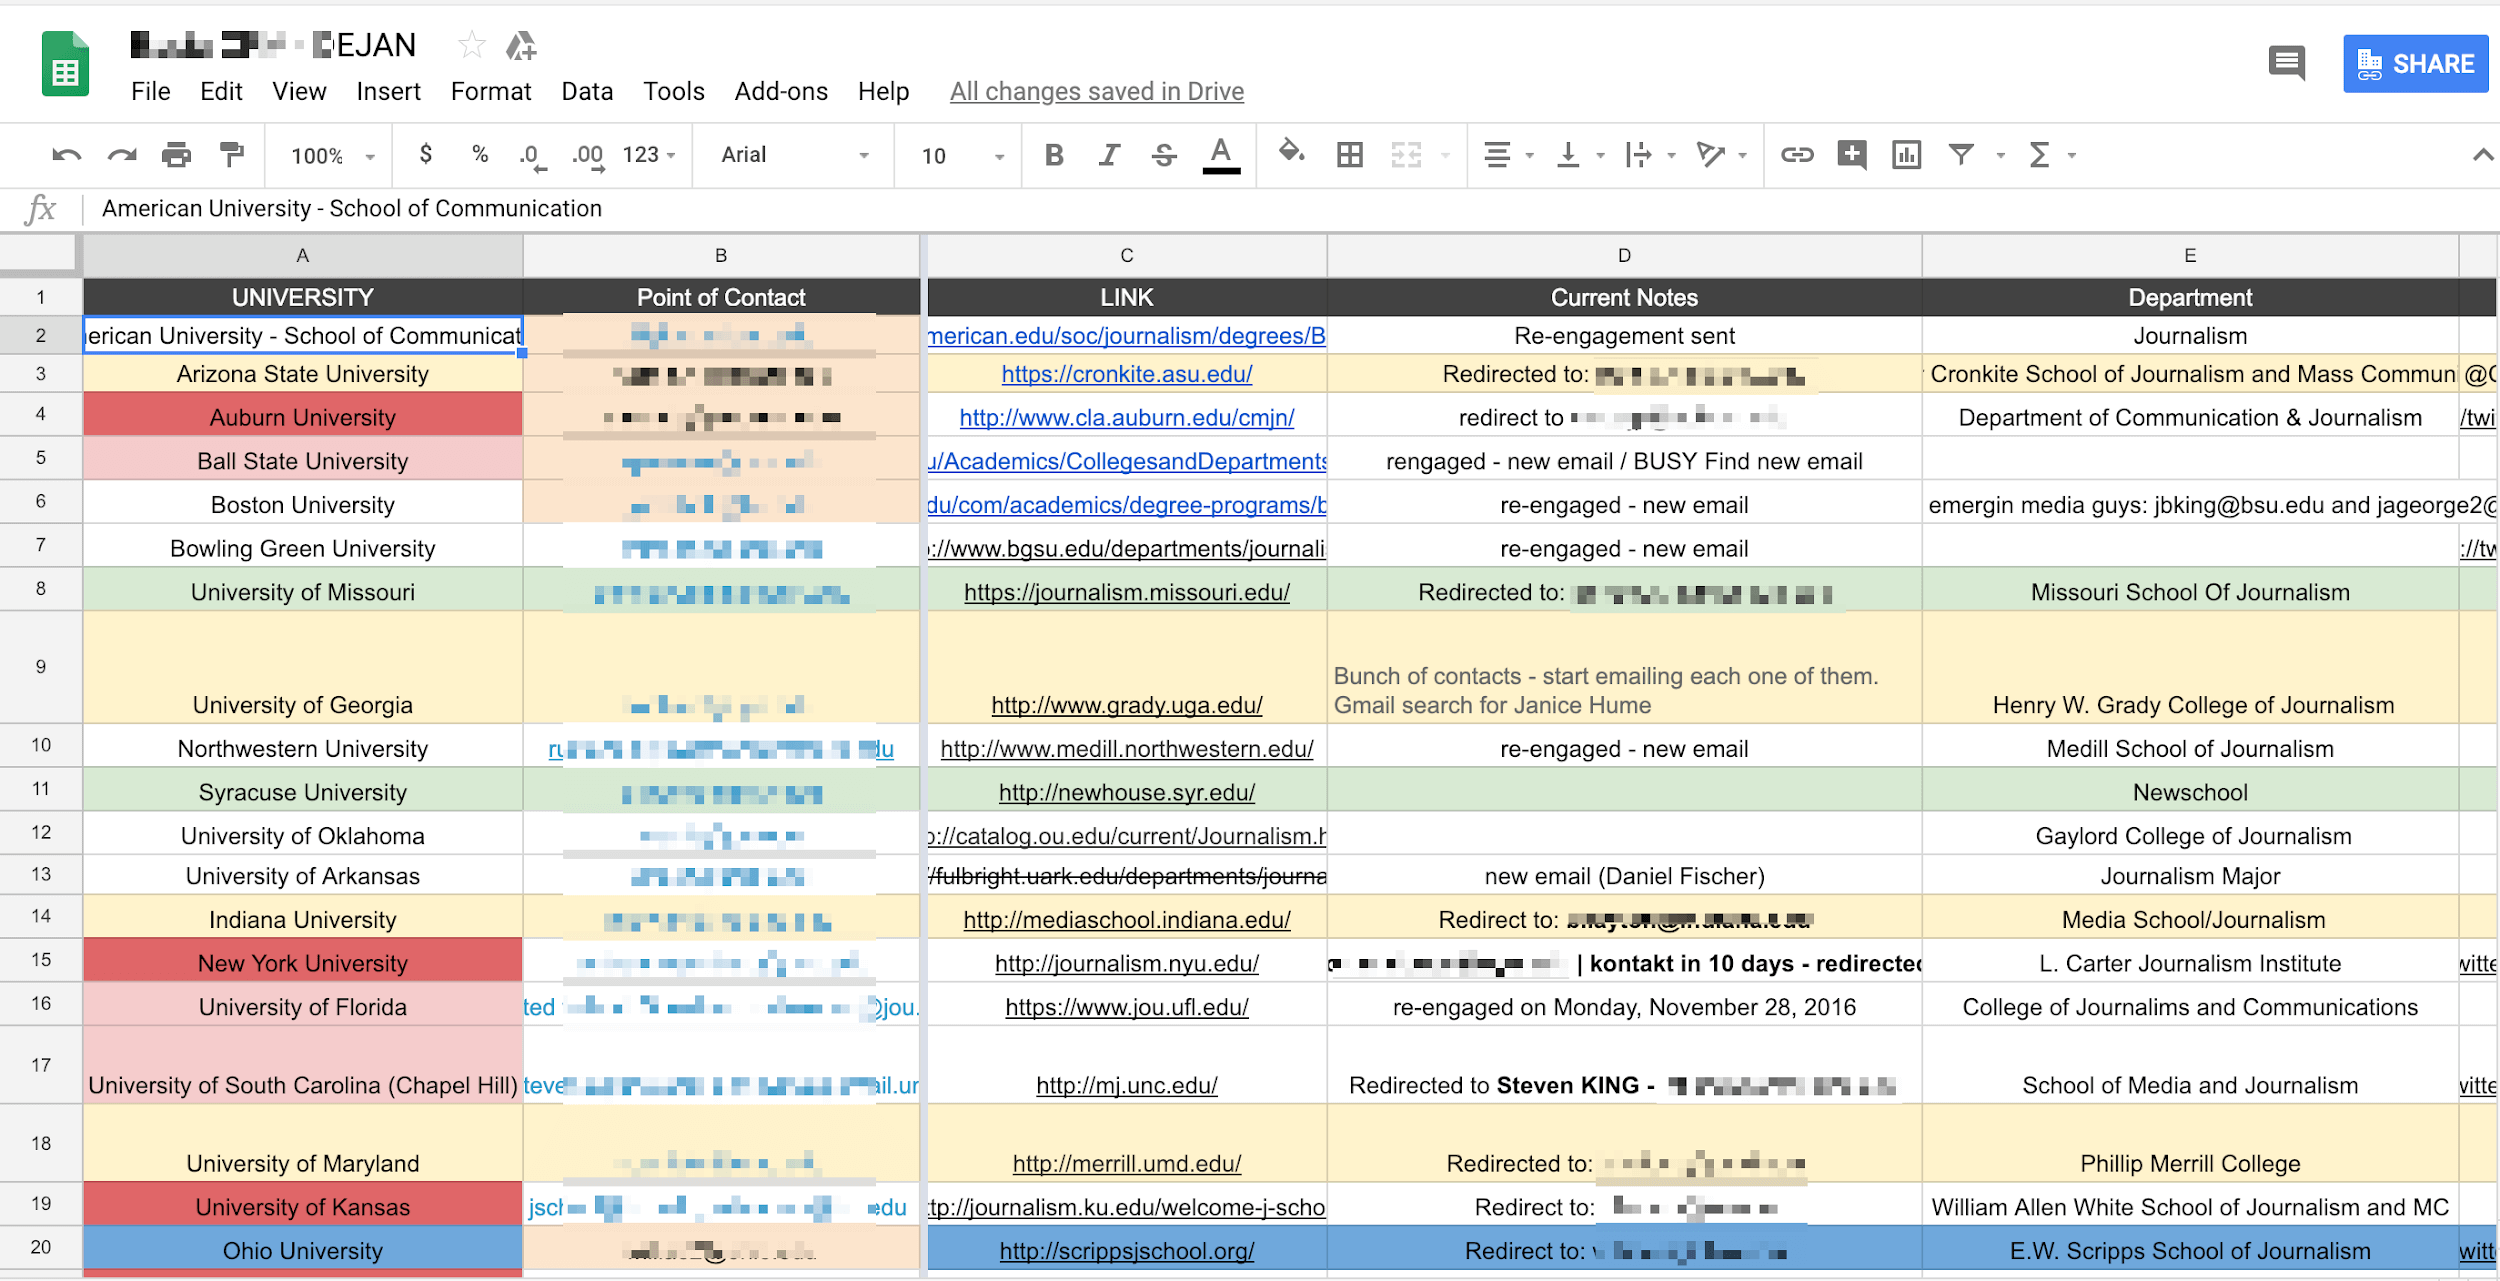
Task: Open the File menu
Action: (150, 91)
